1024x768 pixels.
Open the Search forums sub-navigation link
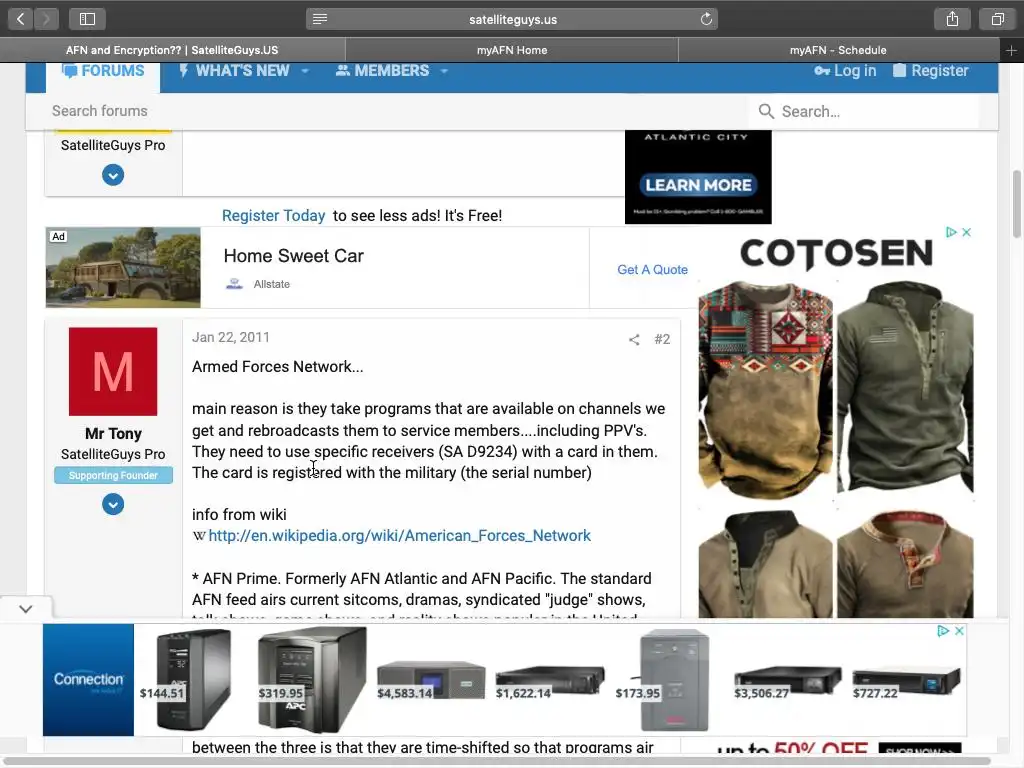[x=100, y=111]
